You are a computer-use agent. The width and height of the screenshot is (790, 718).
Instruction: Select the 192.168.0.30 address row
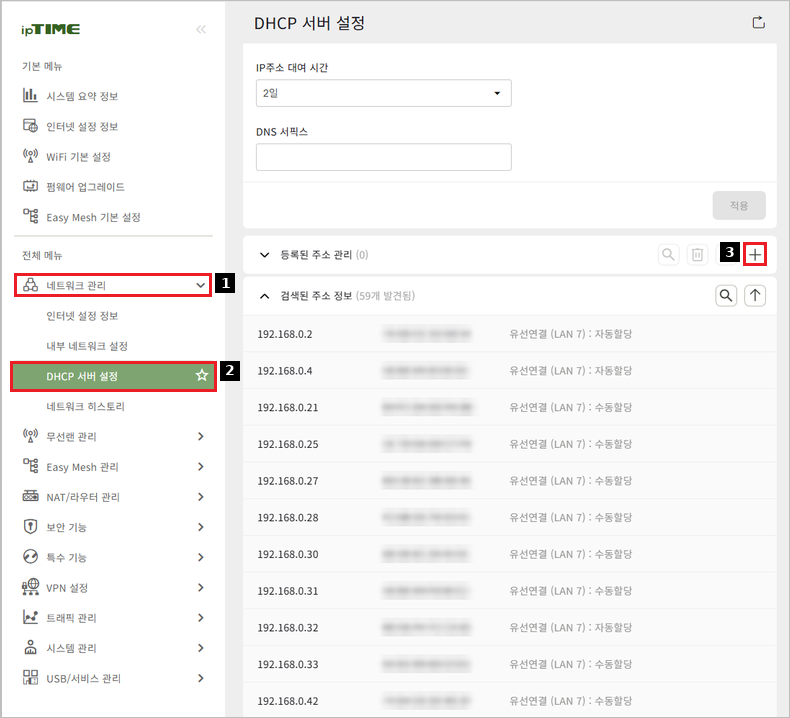509,554
